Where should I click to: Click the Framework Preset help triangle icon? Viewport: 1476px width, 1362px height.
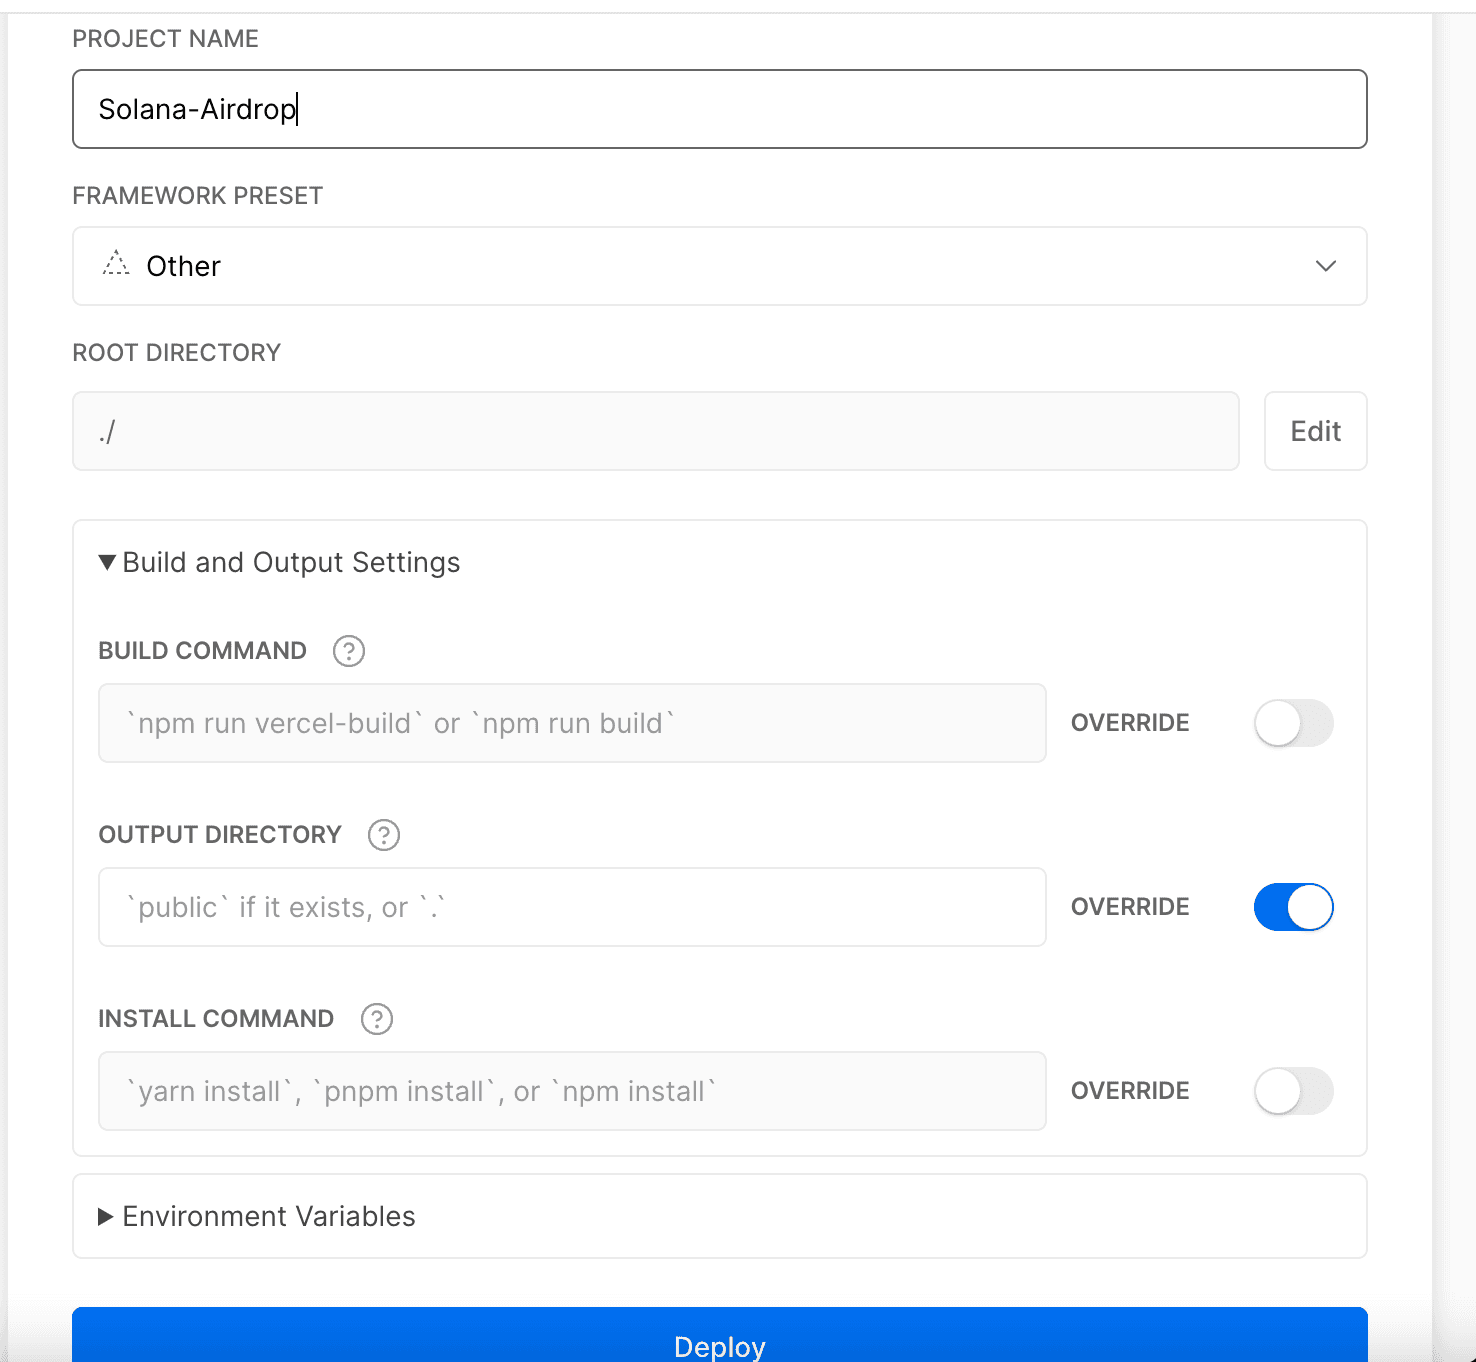tap(115, 264)
